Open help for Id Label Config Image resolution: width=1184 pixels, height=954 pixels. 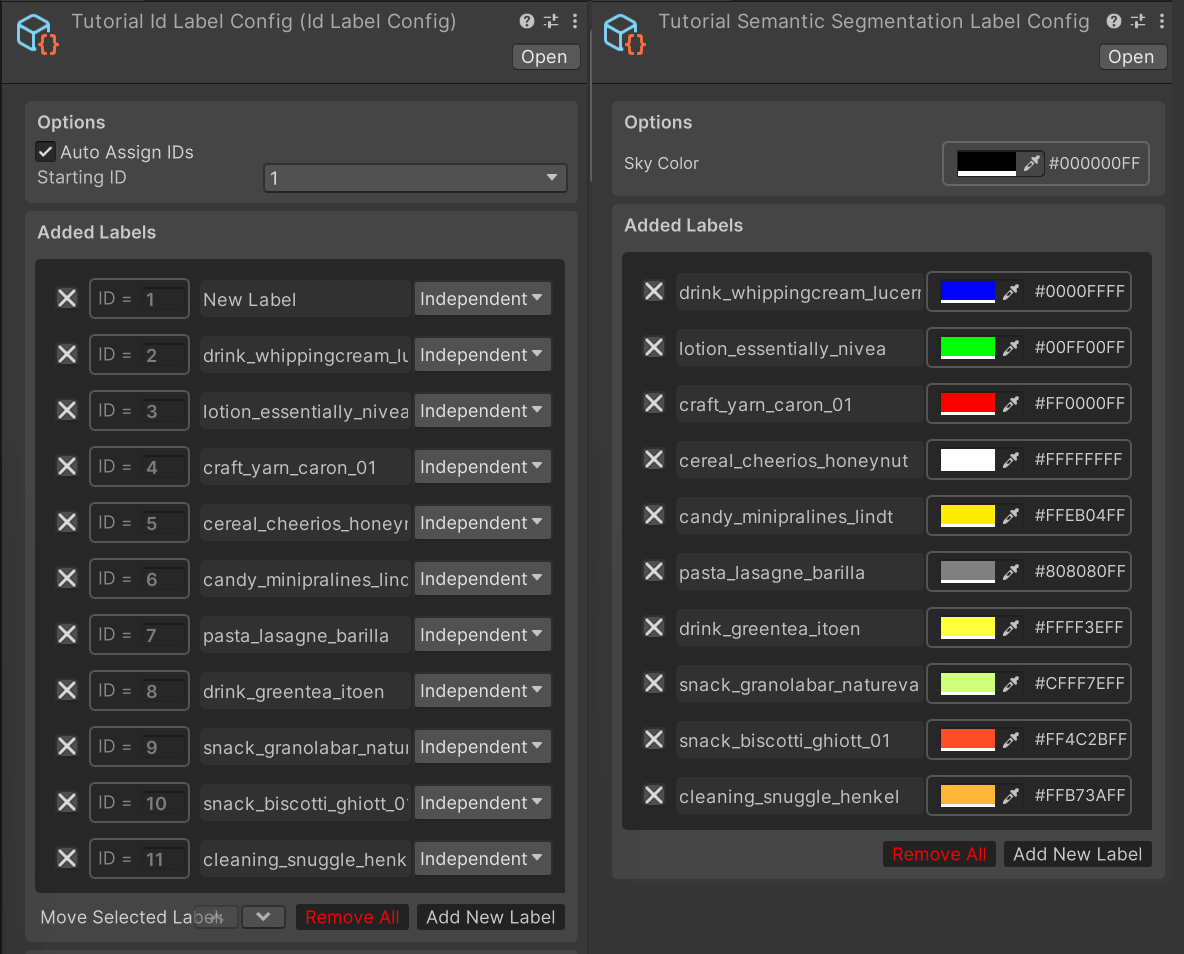(527, 21)
